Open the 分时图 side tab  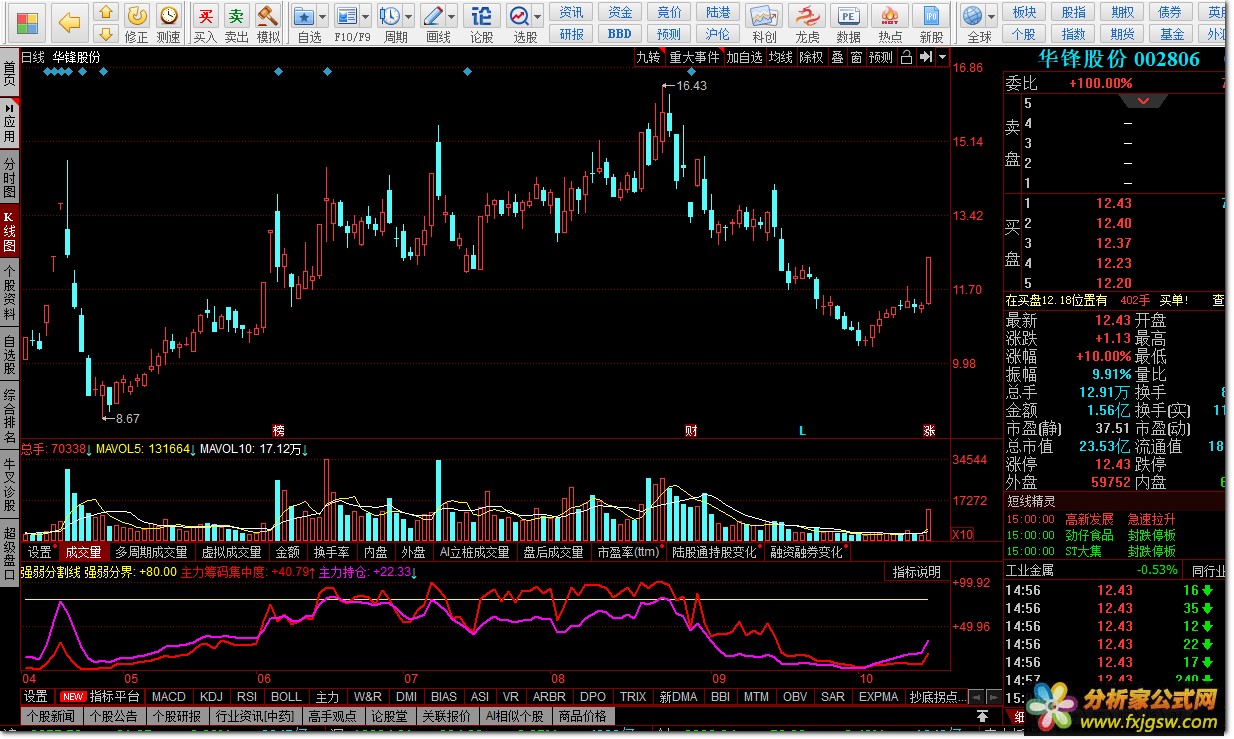(9, 177)
